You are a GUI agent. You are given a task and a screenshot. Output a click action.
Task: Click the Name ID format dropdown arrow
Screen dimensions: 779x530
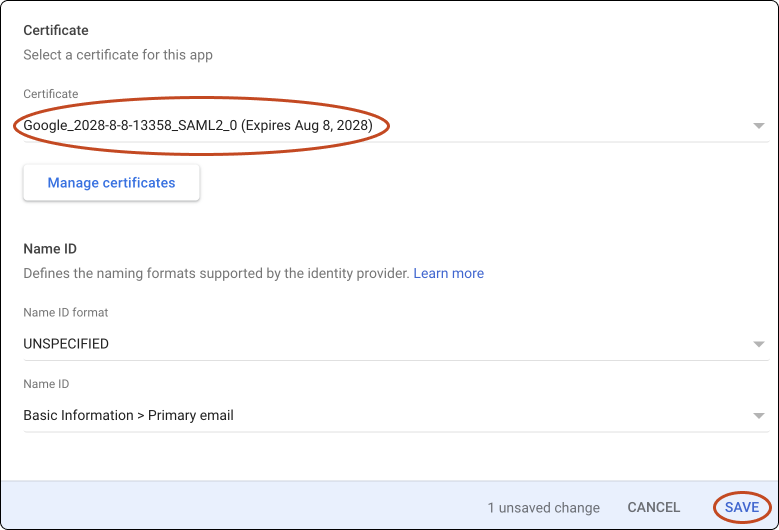[x=759, y=344]
